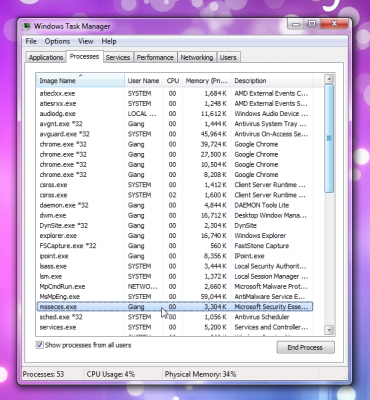
Task: Click the DAEMON Tools Lite description
Action: click(262, 205)
